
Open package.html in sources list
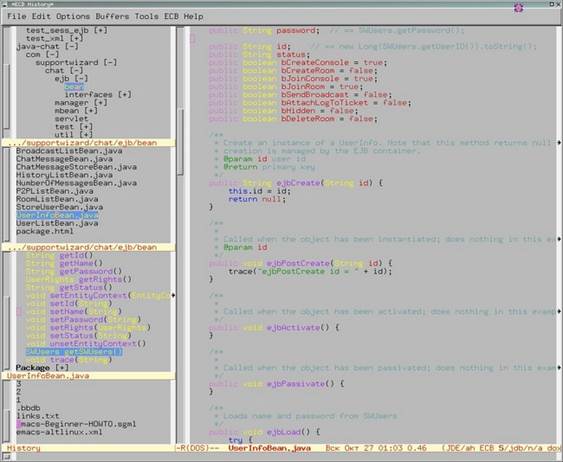coord(45,231)
